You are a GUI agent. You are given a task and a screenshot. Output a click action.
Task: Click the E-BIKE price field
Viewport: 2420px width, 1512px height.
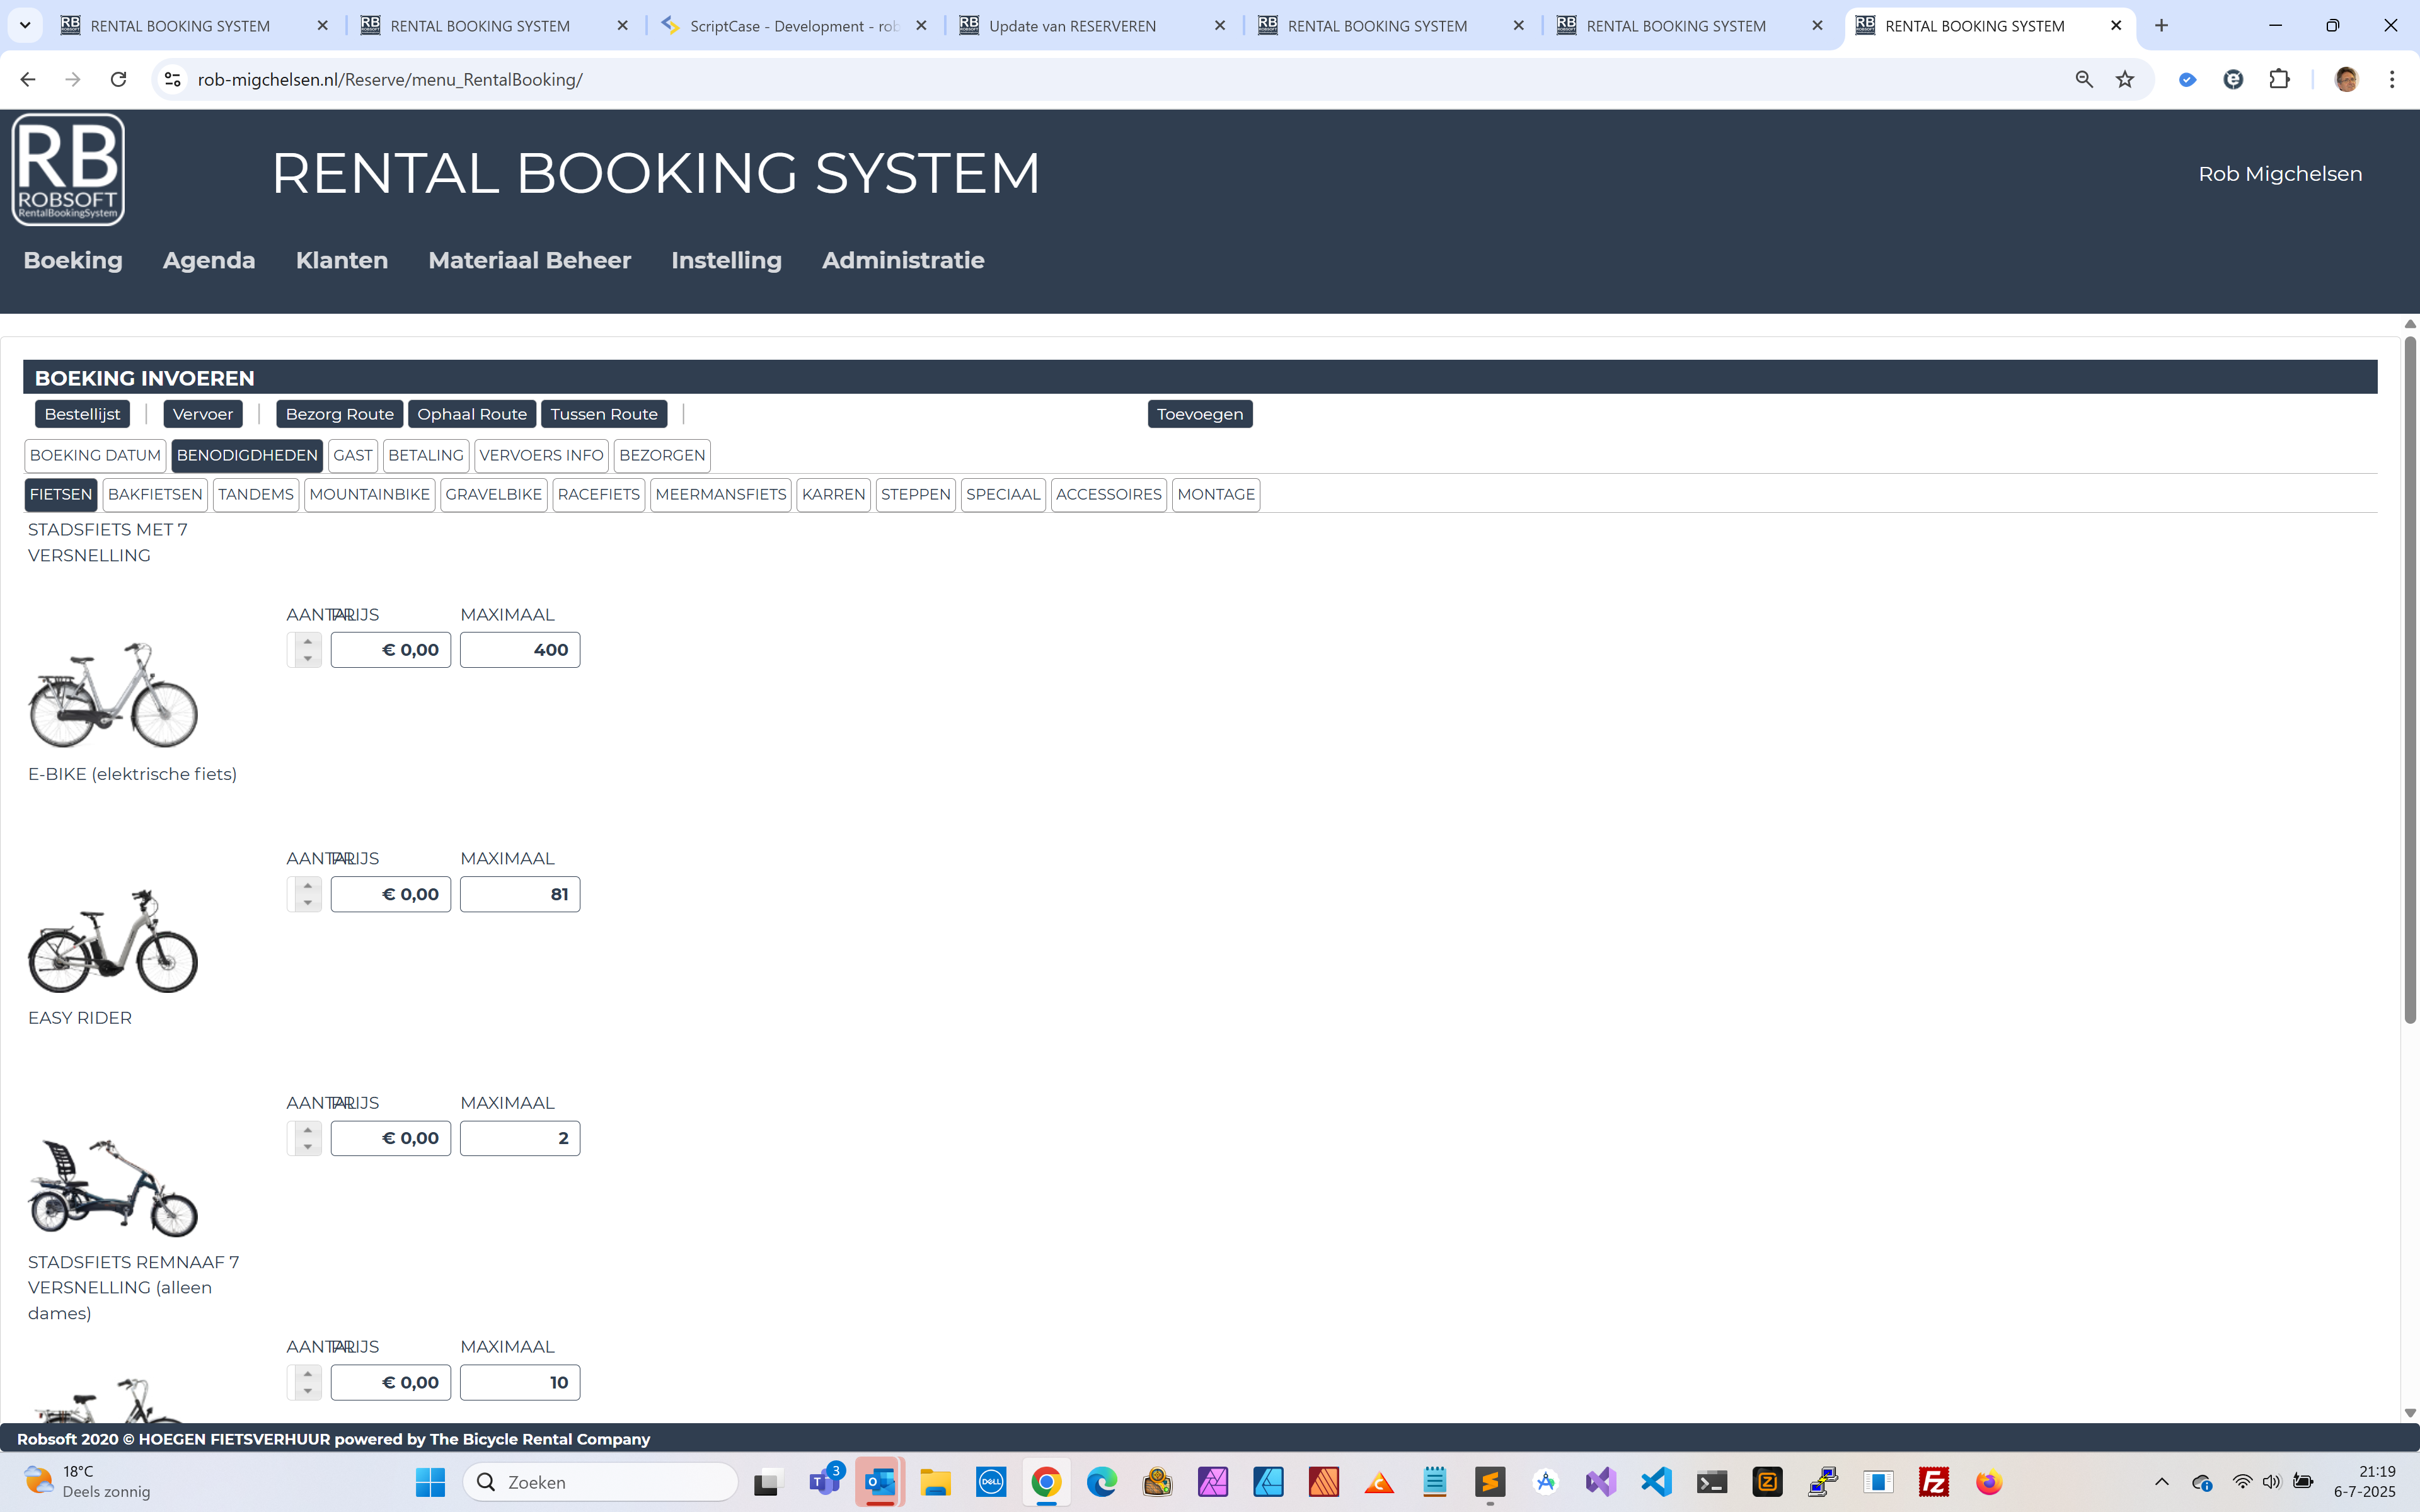point(391,894)
